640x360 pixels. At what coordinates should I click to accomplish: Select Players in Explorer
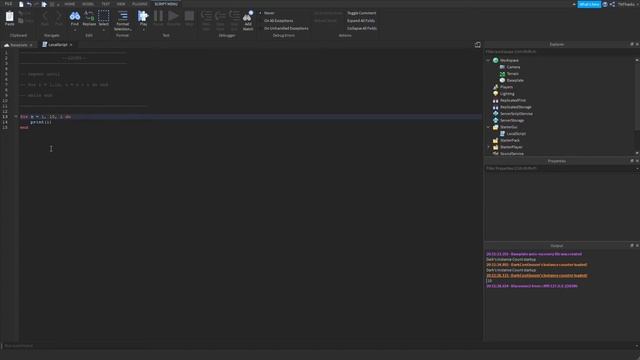pos(506,87)
